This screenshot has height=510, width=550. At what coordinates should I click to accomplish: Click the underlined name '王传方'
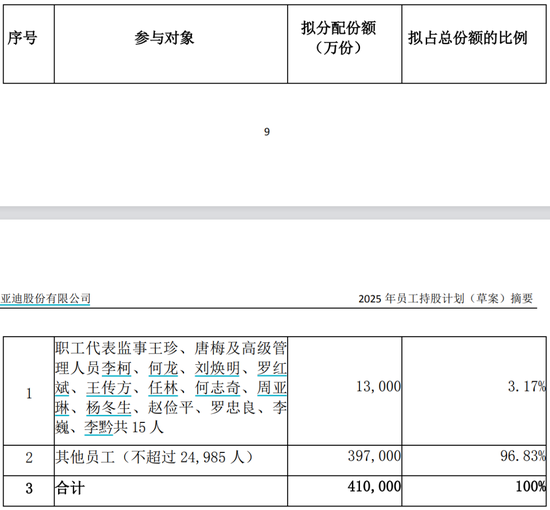tap(109, 388)
